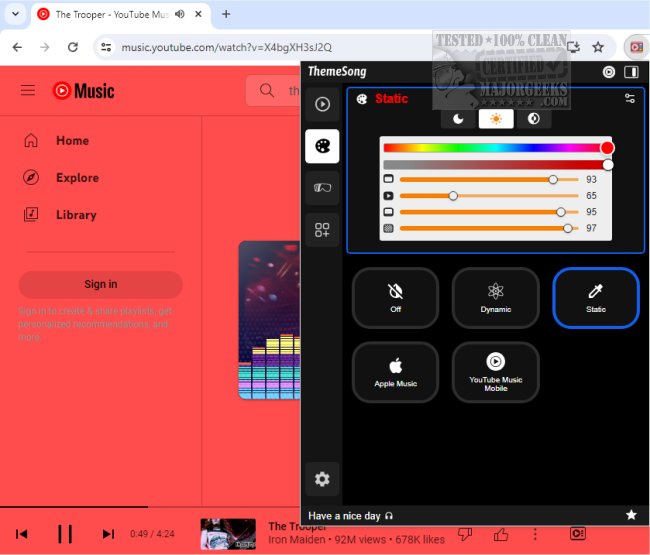Click the circular target icon in ThemeSong header
This screenshot has width=650, height=555.
coord(609,72)
